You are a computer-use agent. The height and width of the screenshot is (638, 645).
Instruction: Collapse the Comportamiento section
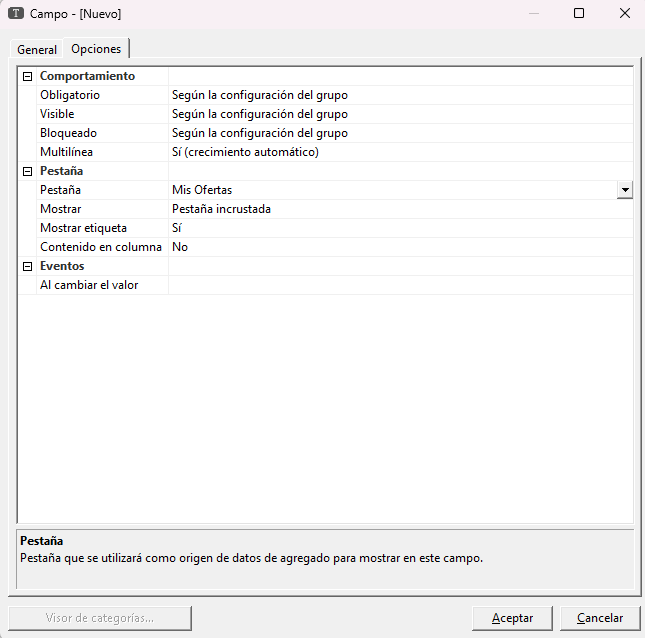[x=28, y=76]
